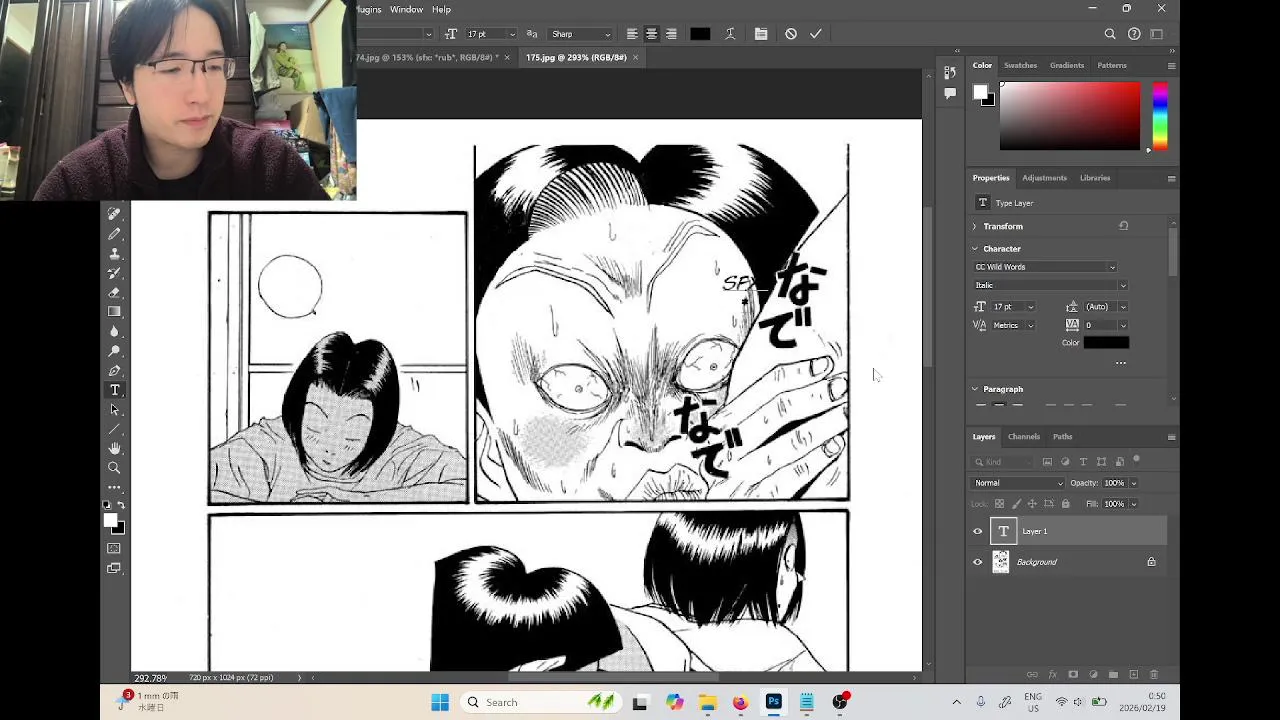1280x720 pixels.
Task: Select the Clone Stamp tool
Action: point(114,253)
